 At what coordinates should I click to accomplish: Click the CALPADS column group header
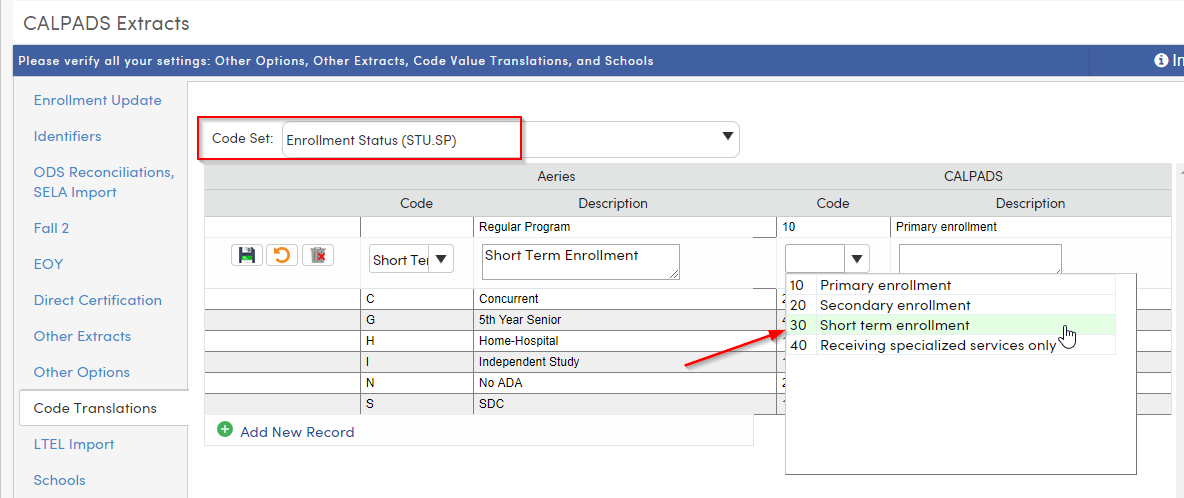[x=973, y=176]
